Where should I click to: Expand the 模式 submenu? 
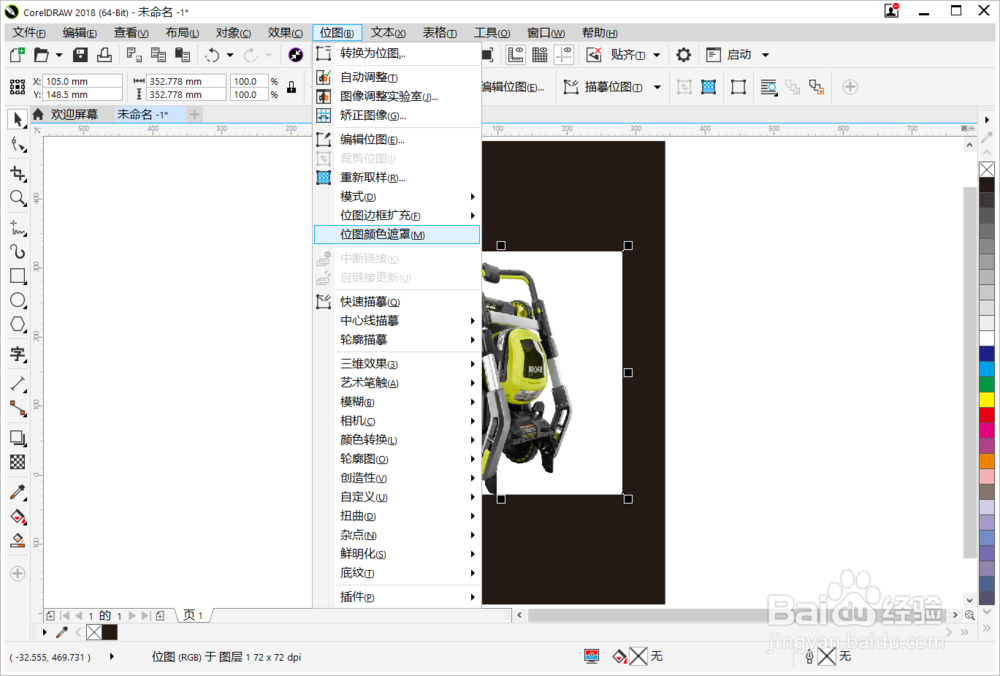(397, 196)
